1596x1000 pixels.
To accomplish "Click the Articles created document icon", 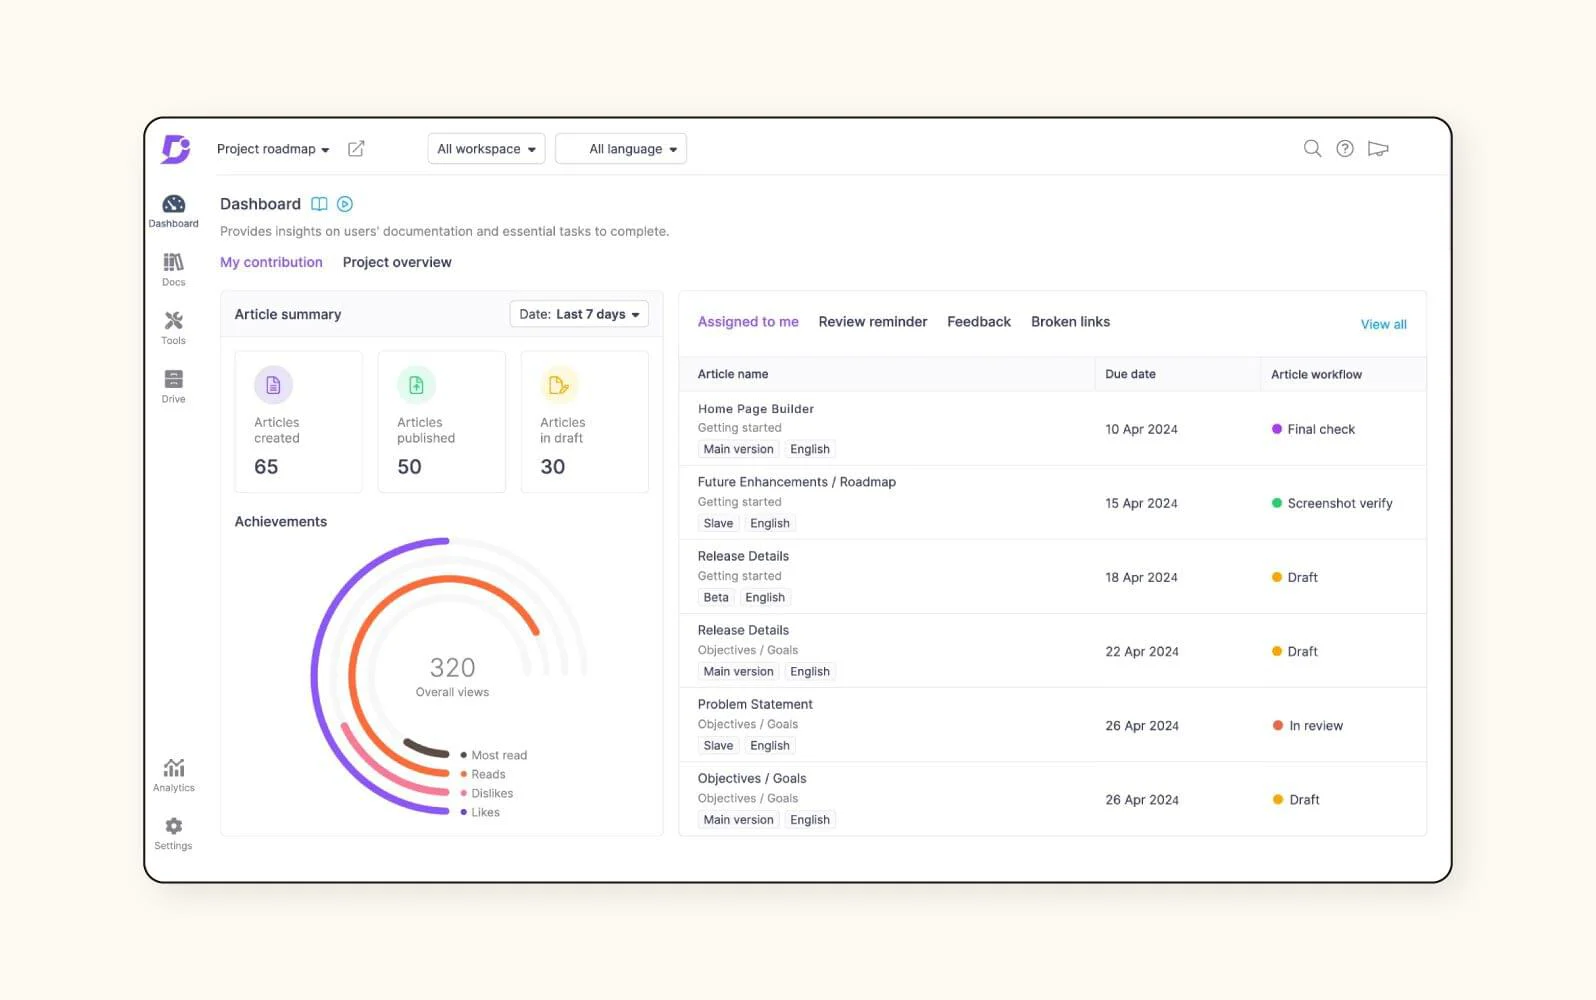I will point(273,385).
